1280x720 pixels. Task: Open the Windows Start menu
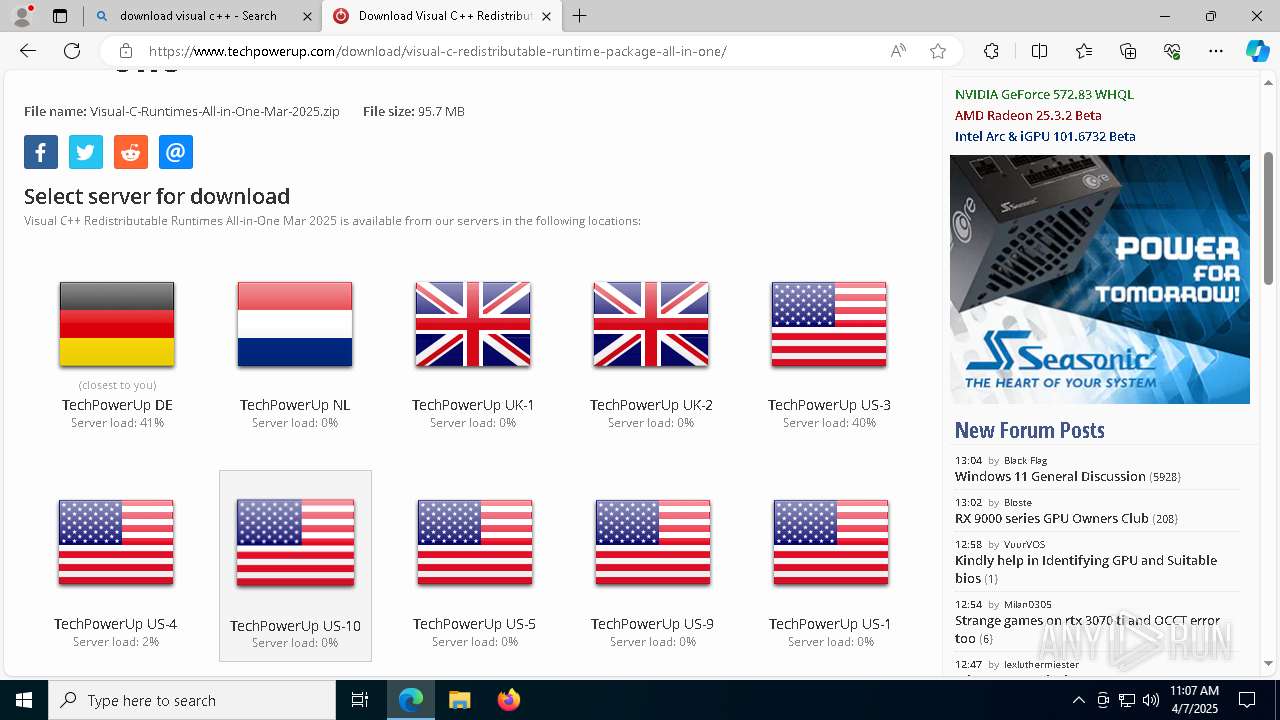[24, 700]
